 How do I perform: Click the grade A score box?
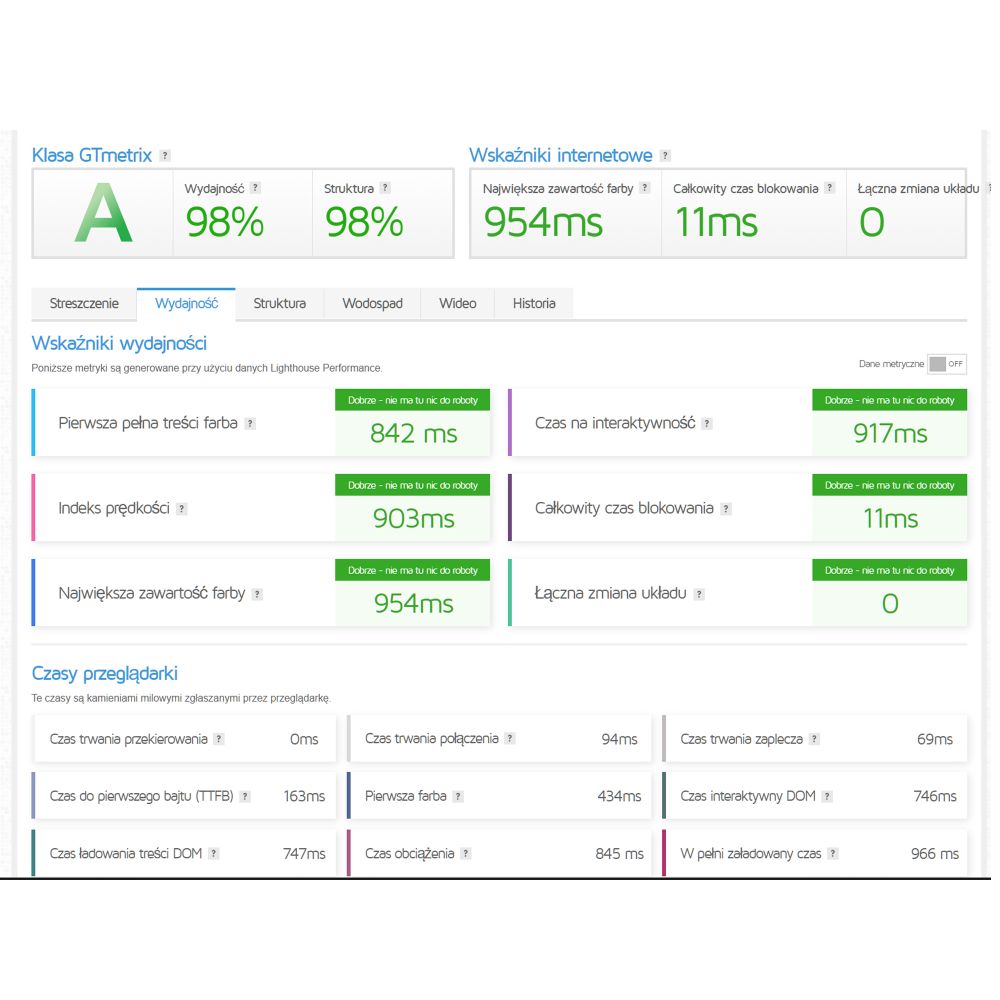coord(103,214)
